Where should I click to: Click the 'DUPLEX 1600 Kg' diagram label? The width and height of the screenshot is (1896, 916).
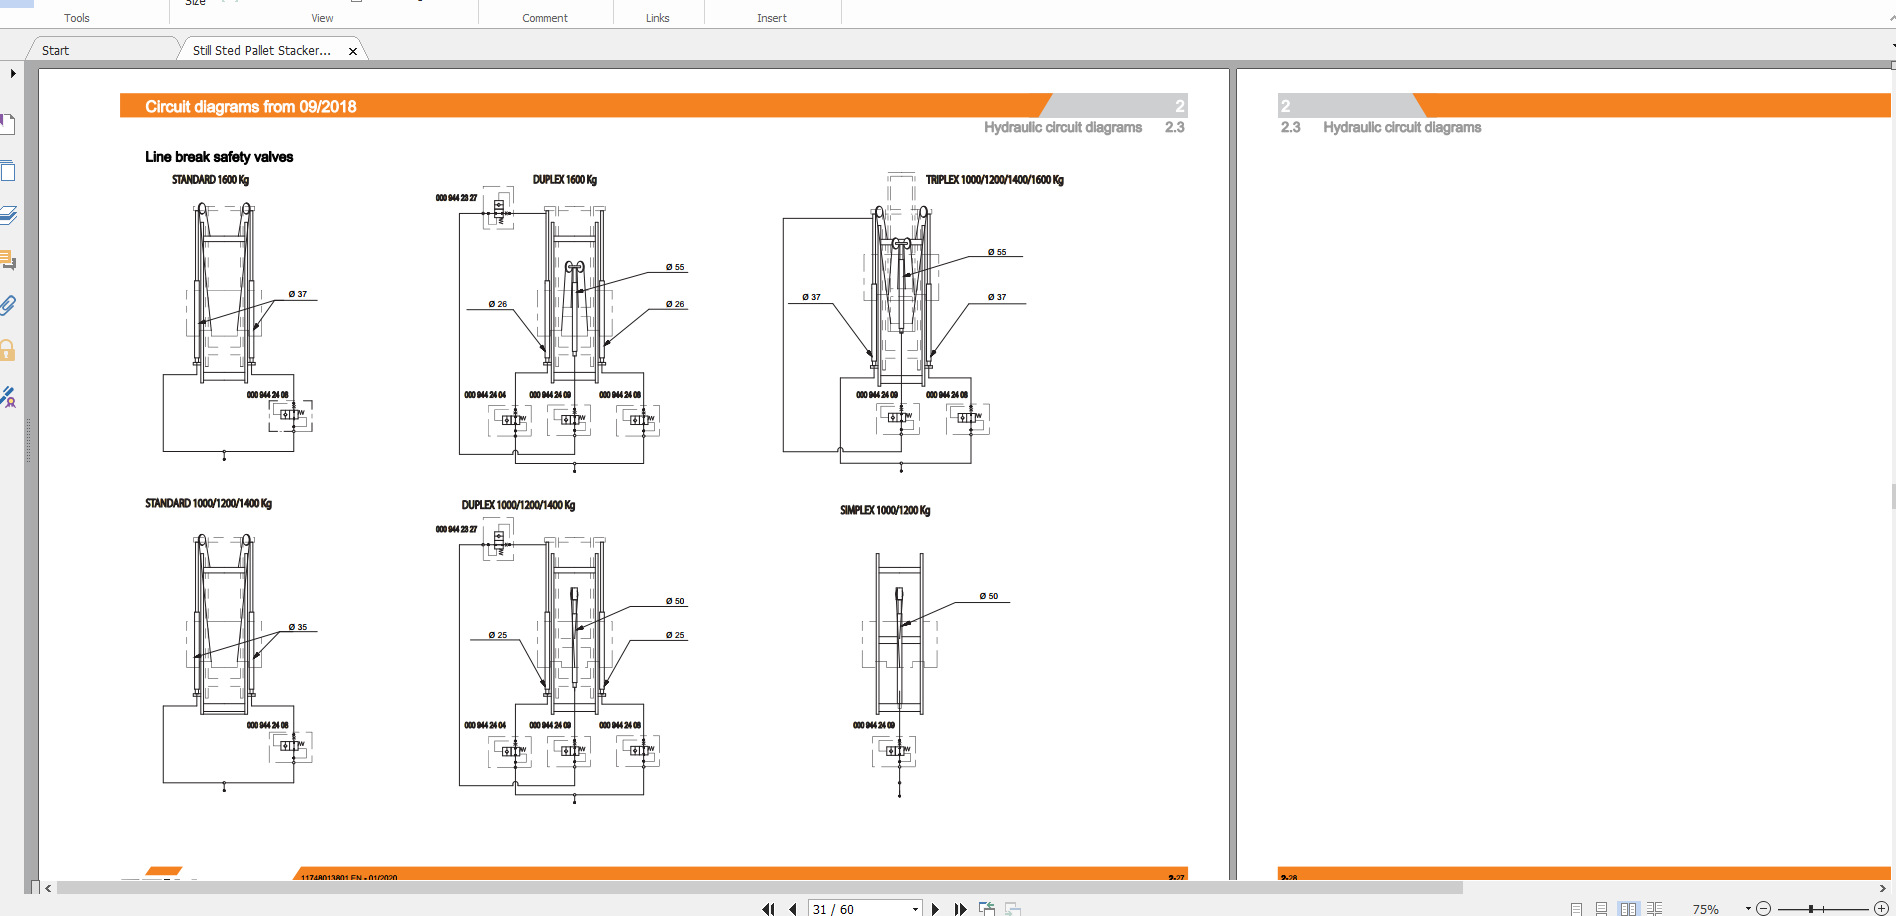(x=564, y=180)
